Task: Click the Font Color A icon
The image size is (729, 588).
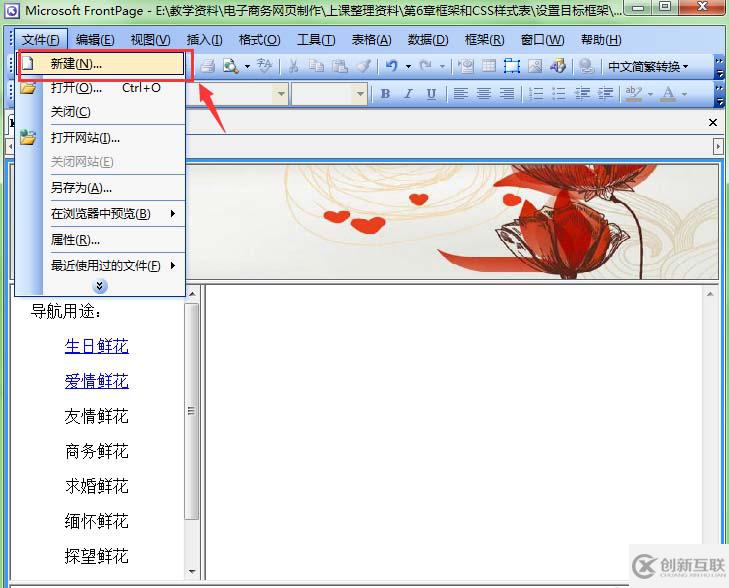Action: [669, 94]
